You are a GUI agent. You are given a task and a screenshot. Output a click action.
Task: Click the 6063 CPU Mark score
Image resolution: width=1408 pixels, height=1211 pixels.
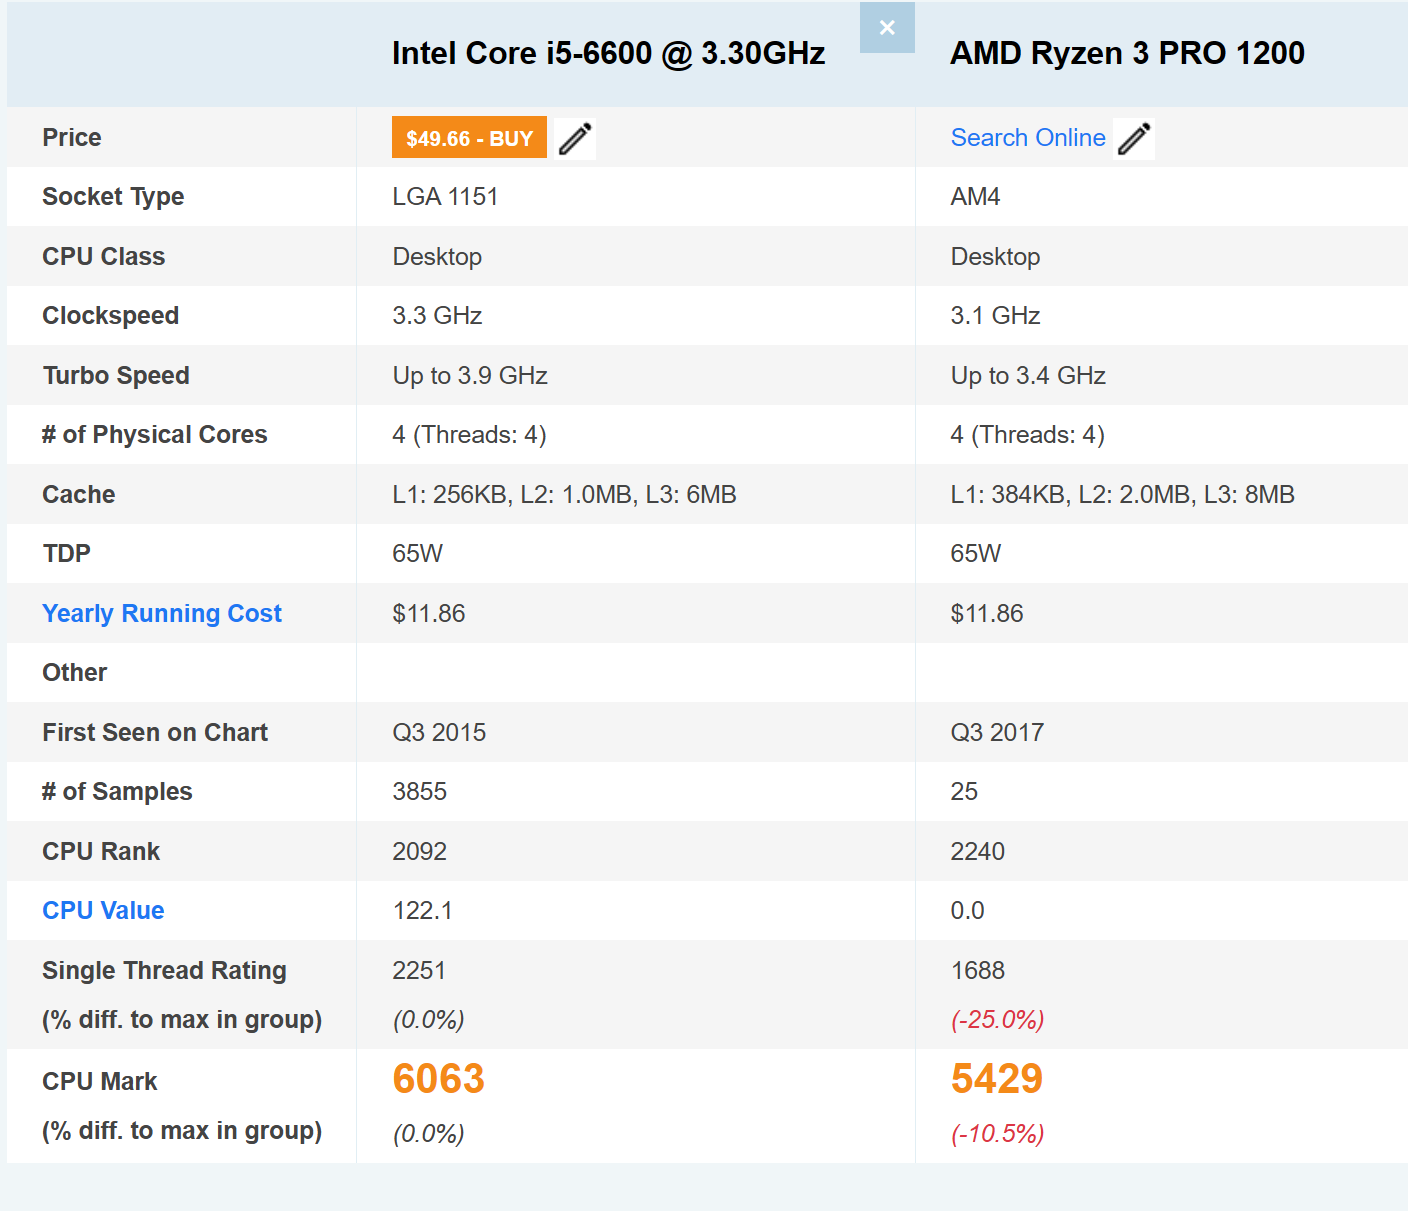438,1079
